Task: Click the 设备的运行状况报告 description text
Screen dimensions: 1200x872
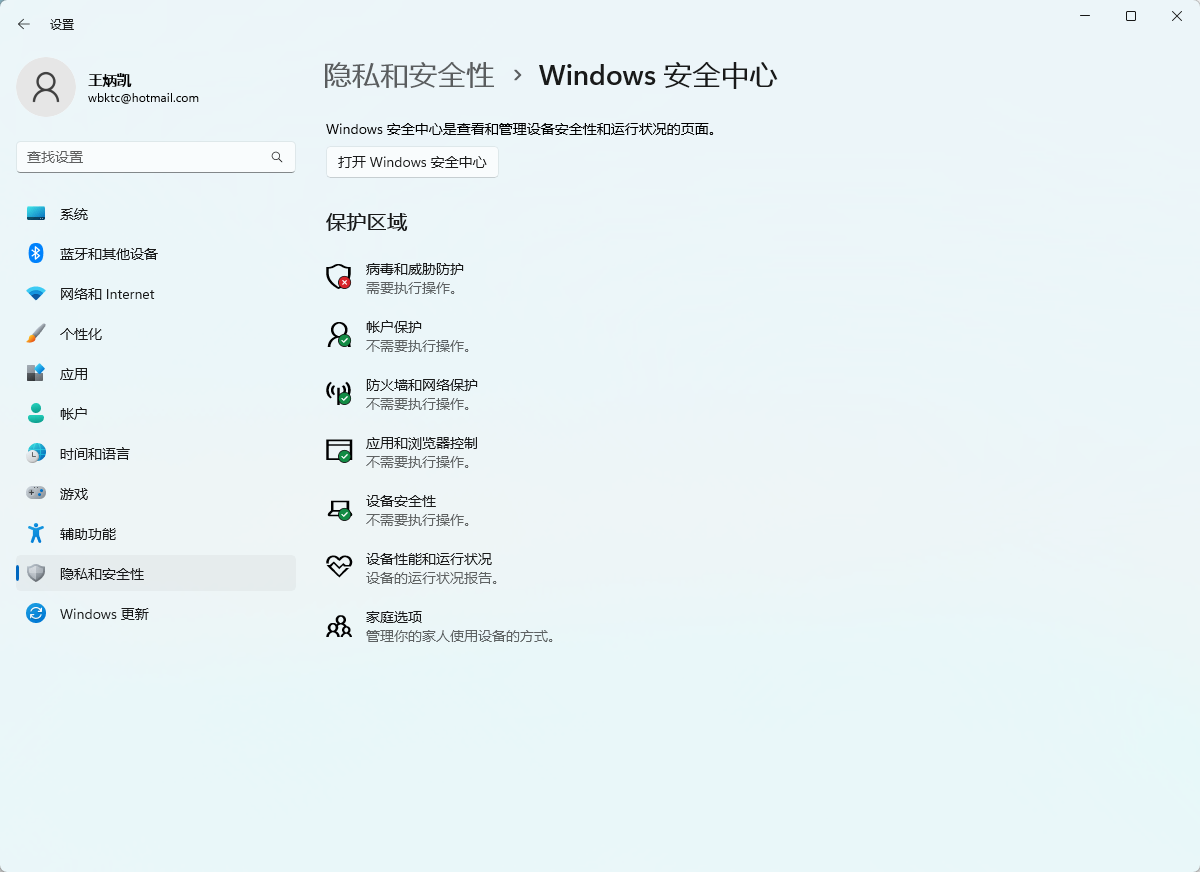Action: click(433, 578)
